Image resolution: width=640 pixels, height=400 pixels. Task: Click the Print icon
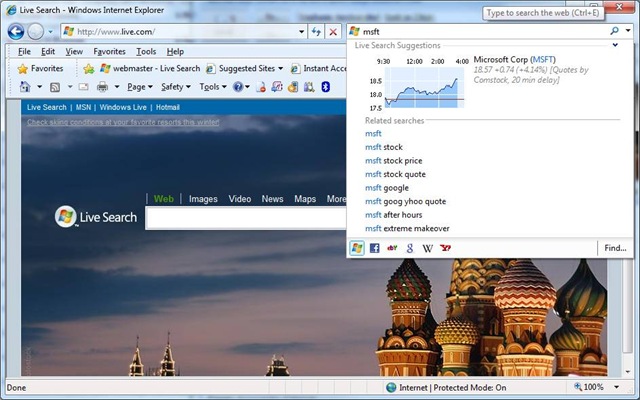(102, 87)
